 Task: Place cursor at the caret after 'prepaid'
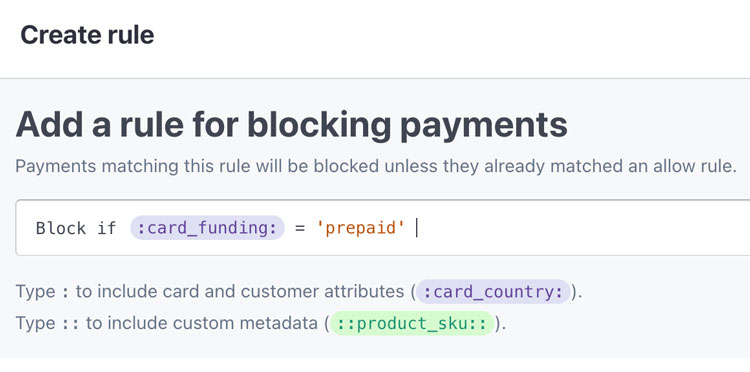[x=417, y=228]
